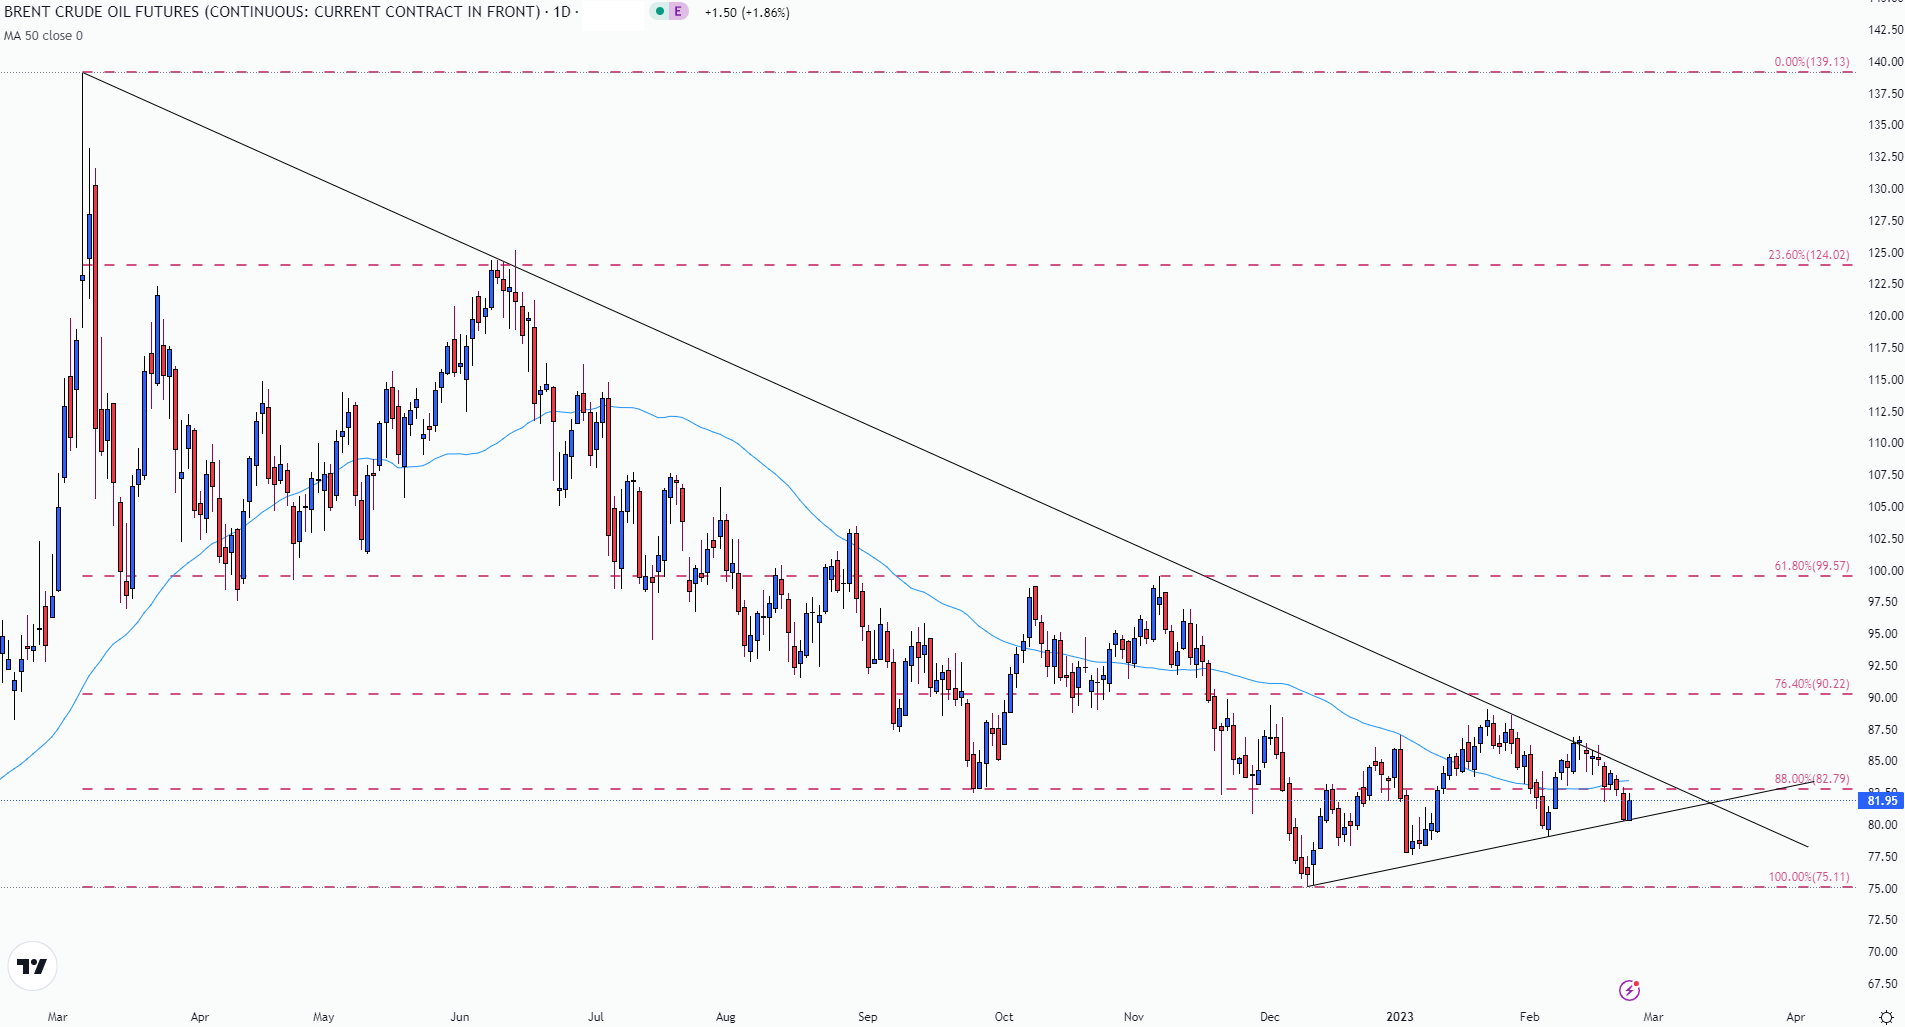Click the 110.00 price axis label

click(x=1885, y=443)
